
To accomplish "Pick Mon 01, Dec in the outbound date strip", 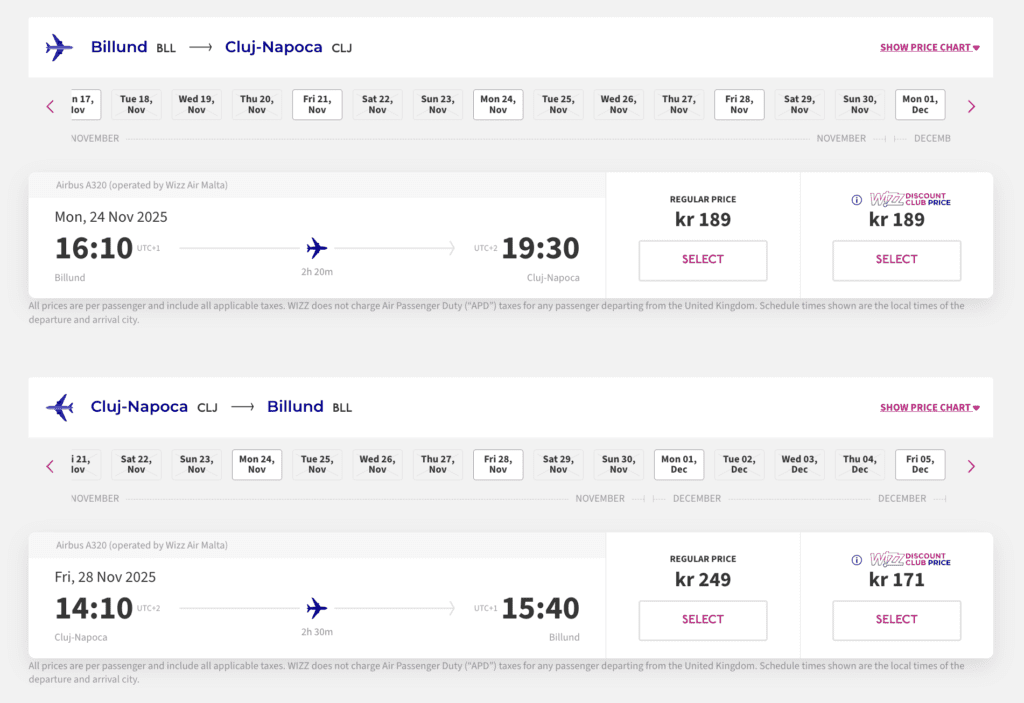I will 920,105.
